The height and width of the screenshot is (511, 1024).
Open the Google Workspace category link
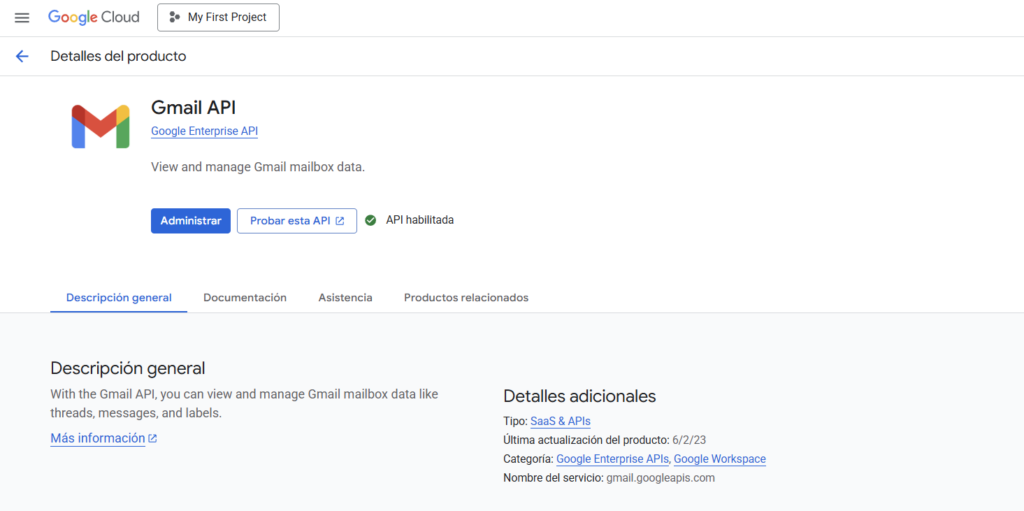click(x=720, y=460)
